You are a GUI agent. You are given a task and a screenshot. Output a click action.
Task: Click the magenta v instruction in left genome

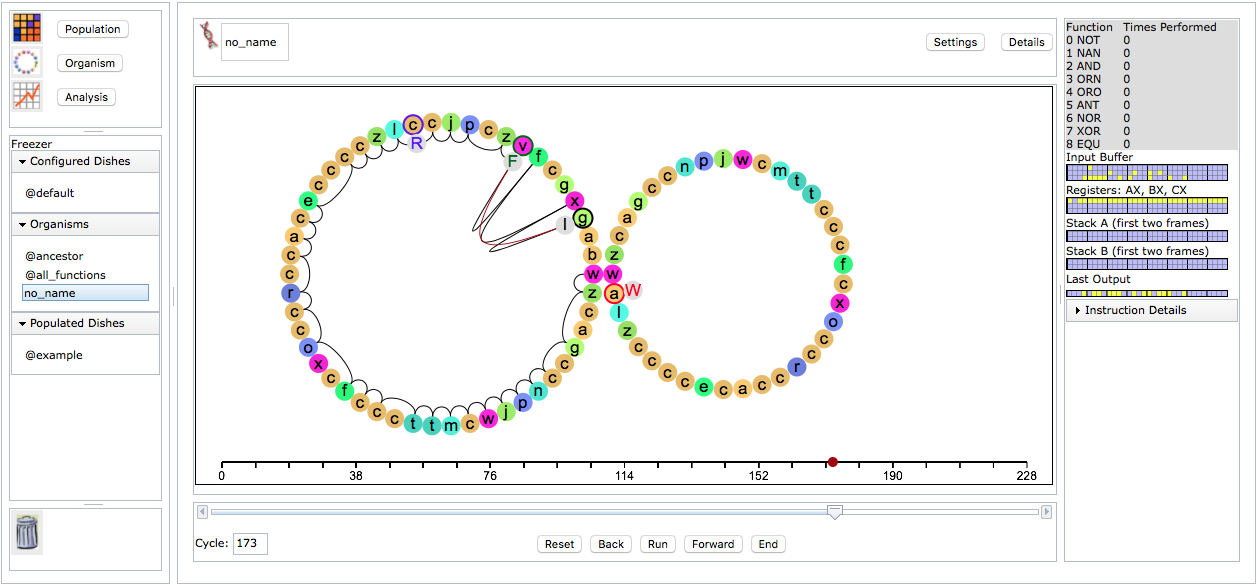pyautogui.click(x=523, y=146)
